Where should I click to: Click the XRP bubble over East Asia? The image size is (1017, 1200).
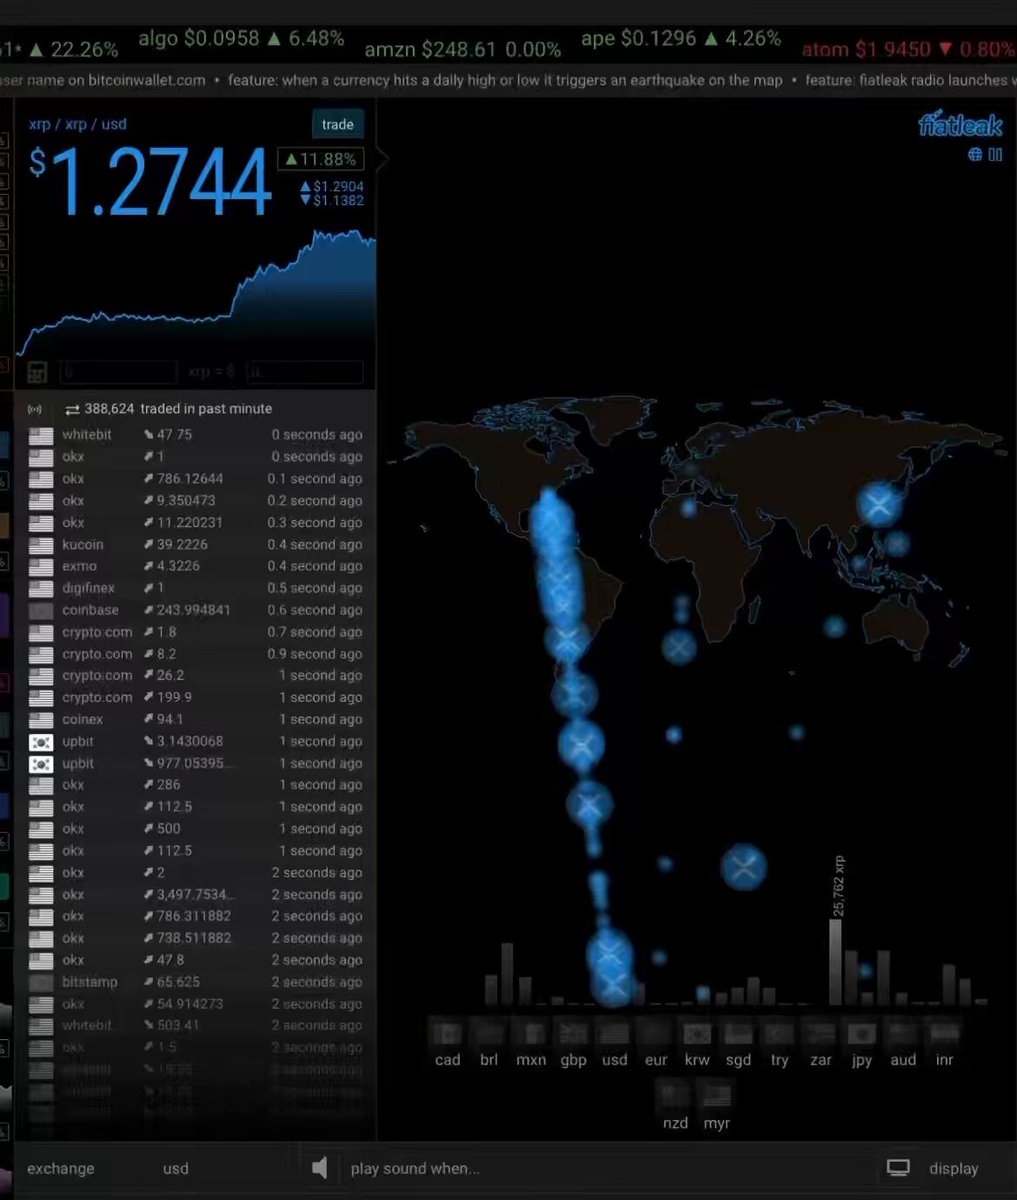(x=879, y=504)
